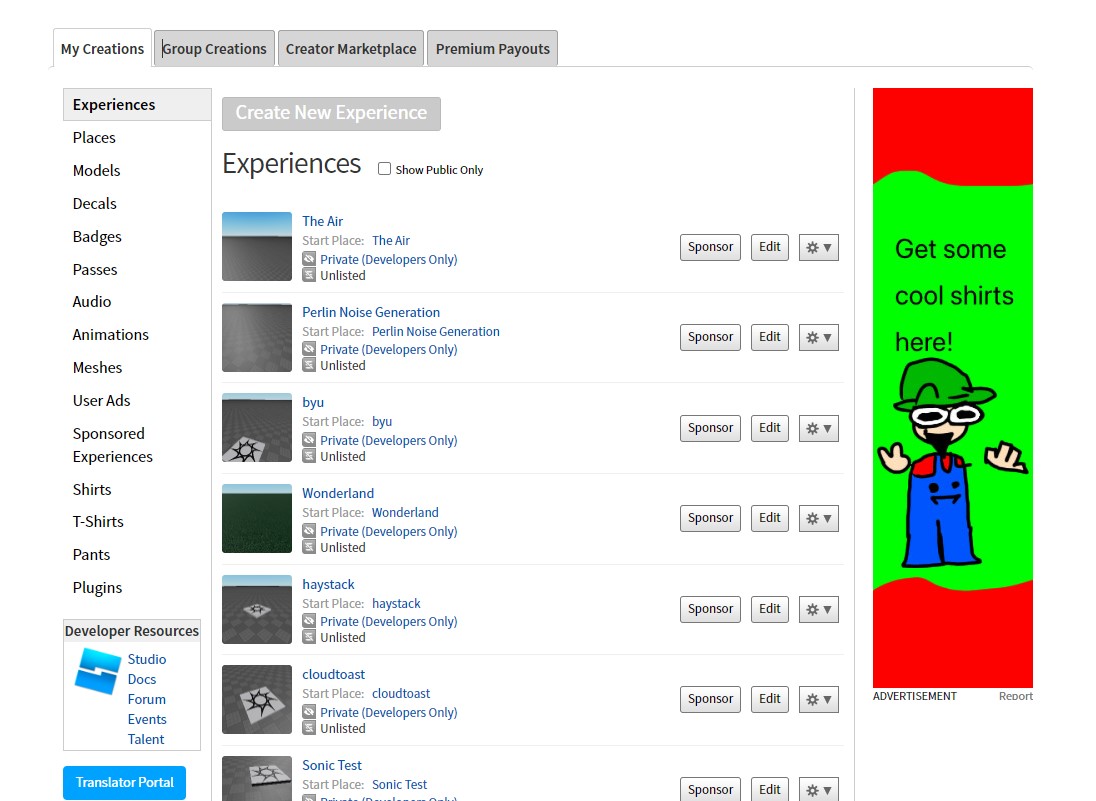Click the unlisted icon under Perlin Noise Generation

[x=309, y=365]
